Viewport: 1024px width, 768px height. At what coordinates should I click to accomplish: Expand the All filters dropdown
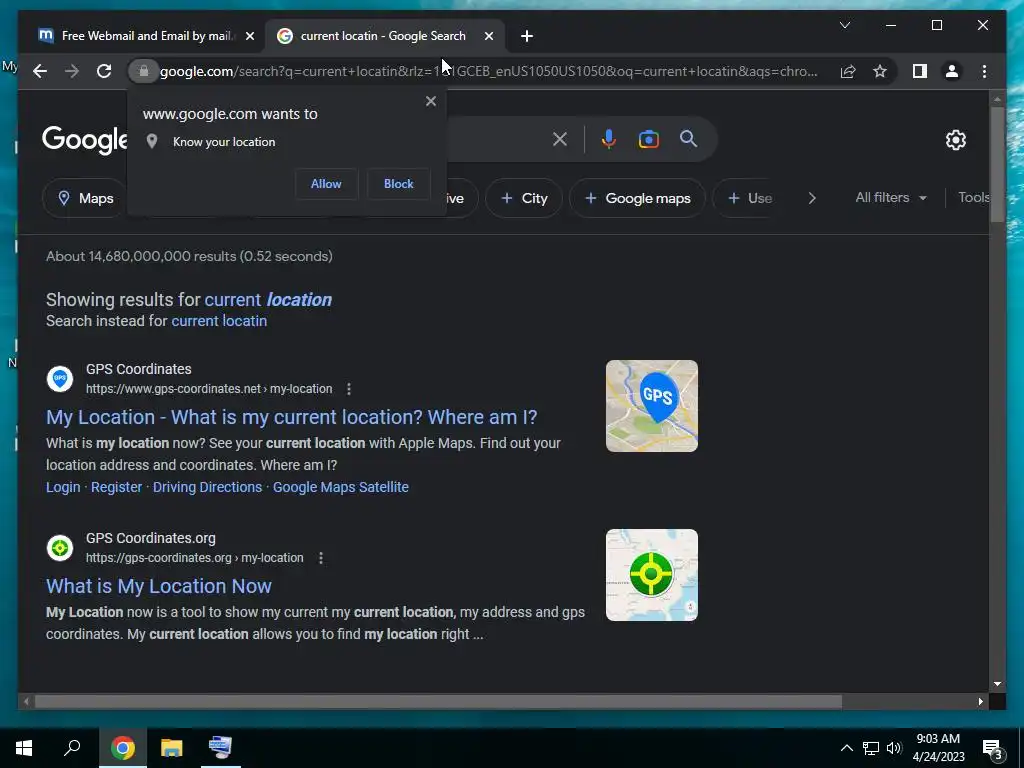[891, 198]
